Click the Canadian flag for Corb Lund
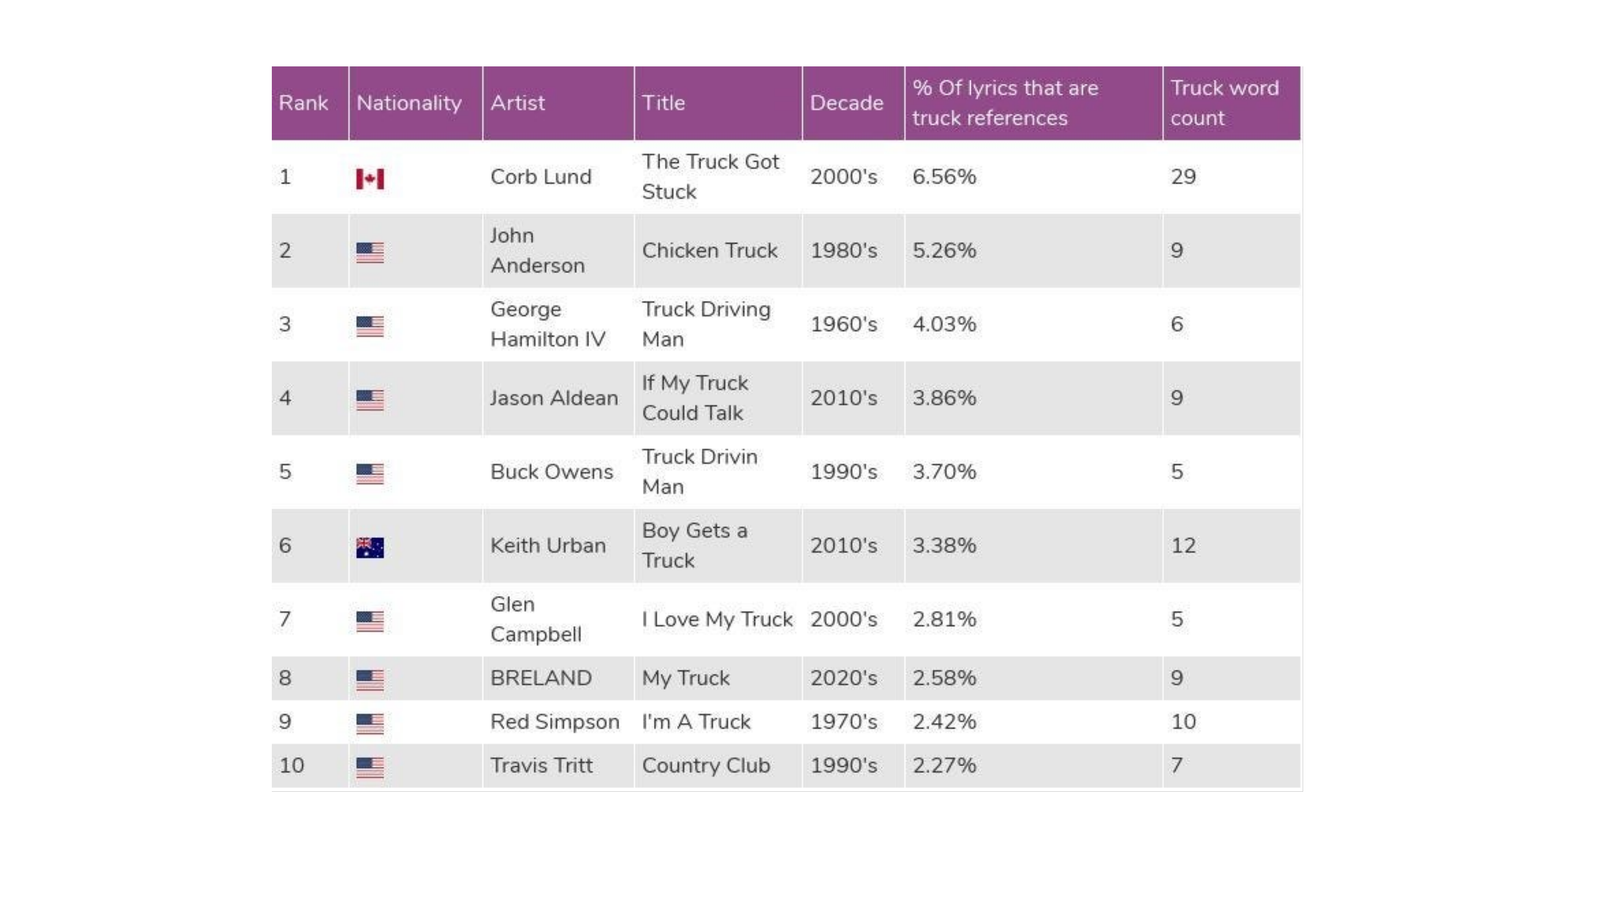 [x=370, y=179]
